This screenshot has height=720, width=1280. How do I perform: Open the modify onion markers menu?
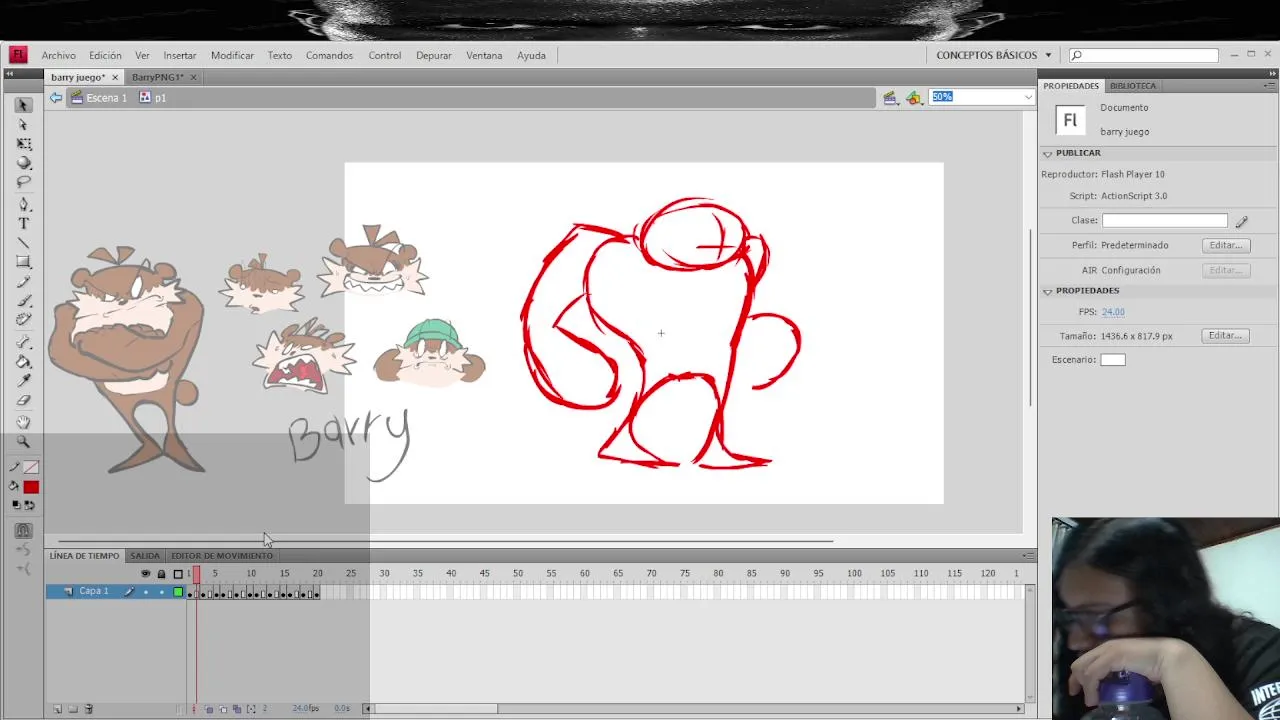pos(251,709)
